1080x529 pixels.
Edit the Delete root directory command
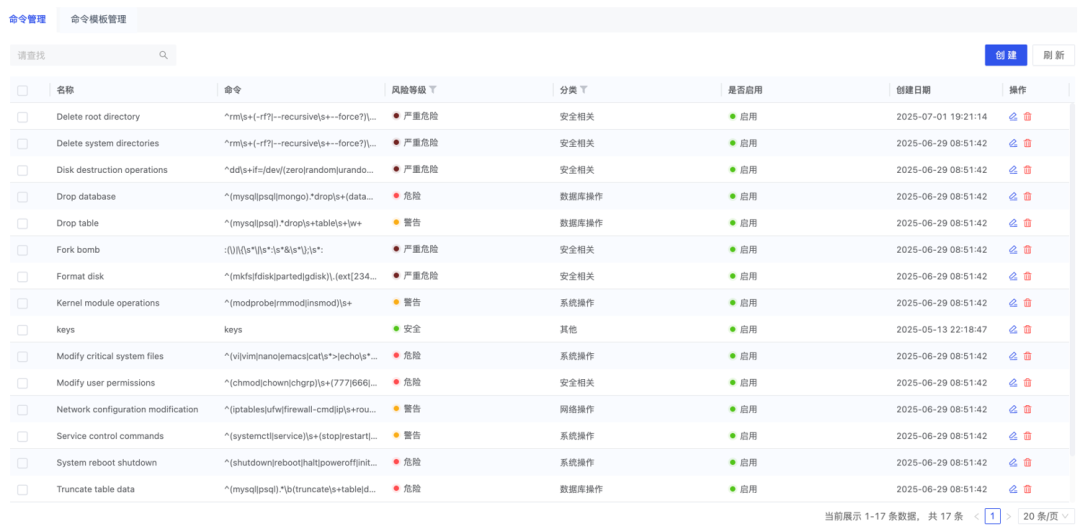pyautogui.click(x=1012, y=116)
